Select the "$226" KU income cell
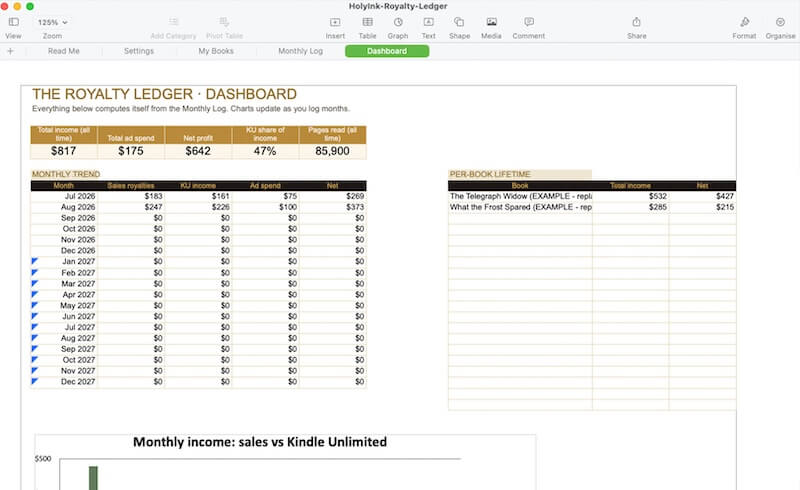This screenshot has width=800, height=490. pos(198,207)
